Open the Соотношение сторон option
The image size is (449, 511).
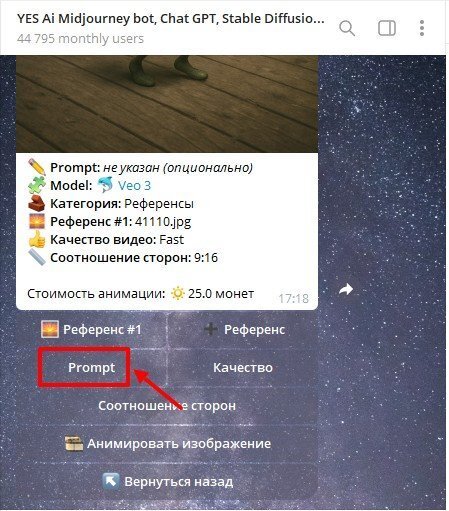(167, 405)
